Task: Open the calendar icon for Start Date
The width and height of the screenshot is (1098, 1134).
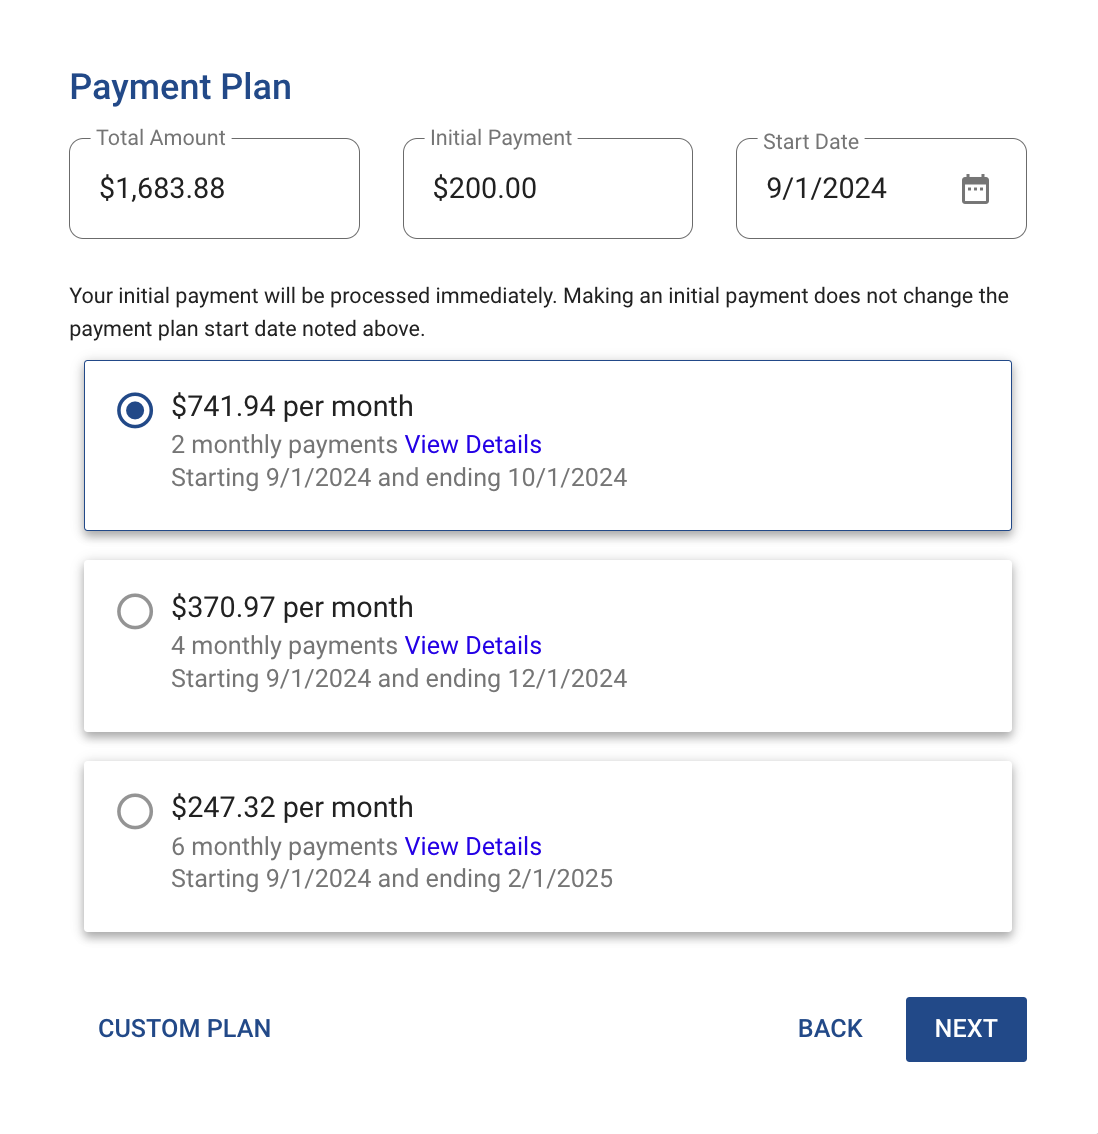Action: pyautogui.click(x=975, y=188)
